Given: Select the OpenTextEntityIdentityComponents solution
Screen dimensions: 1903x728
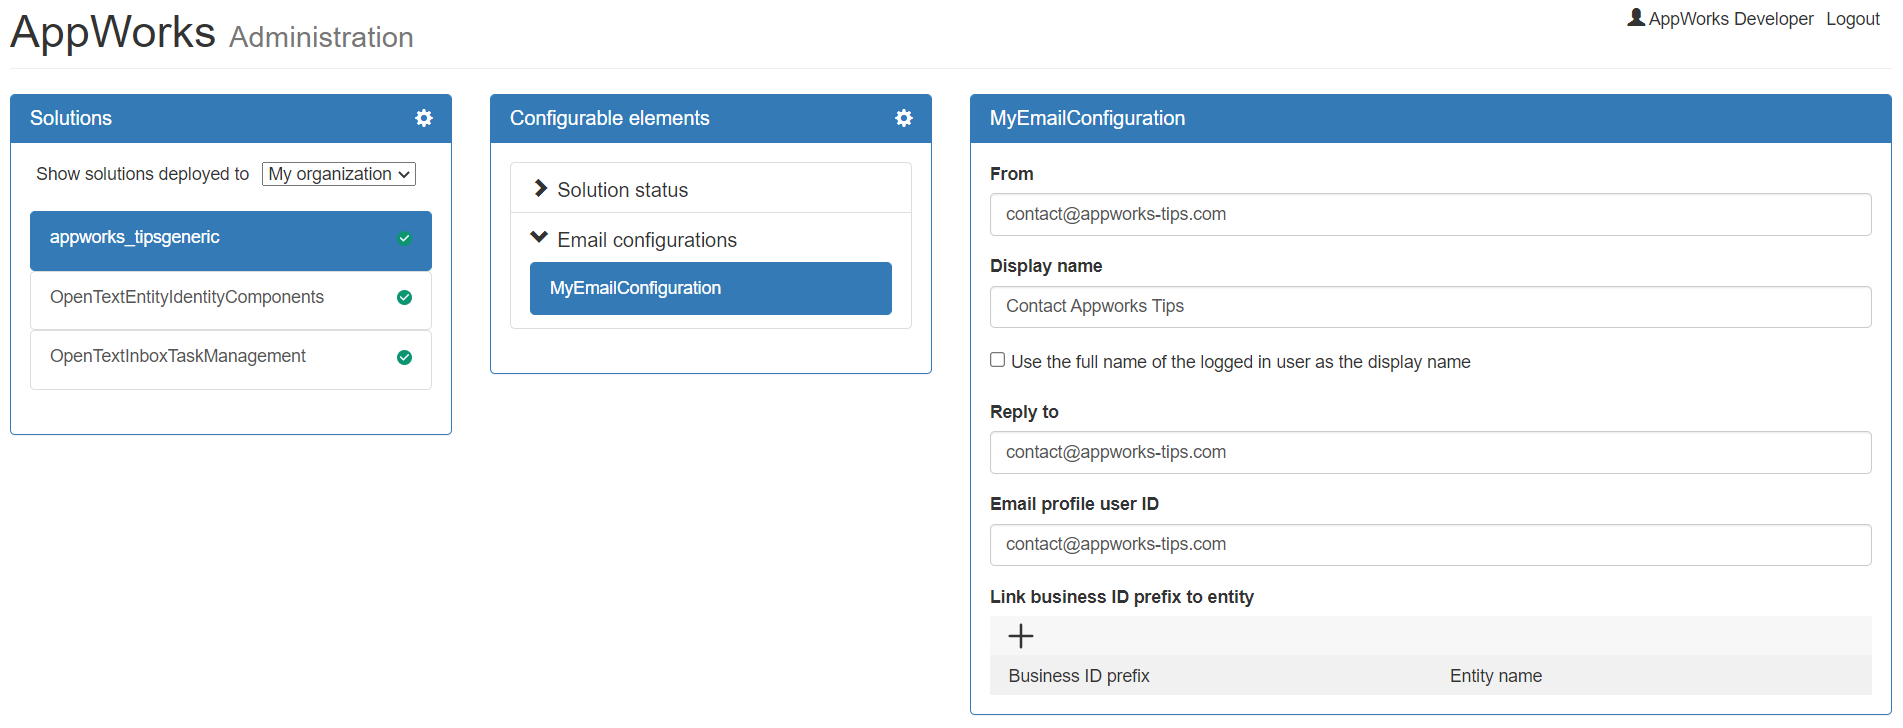Looking at the screenshot, I should point(187,297).
